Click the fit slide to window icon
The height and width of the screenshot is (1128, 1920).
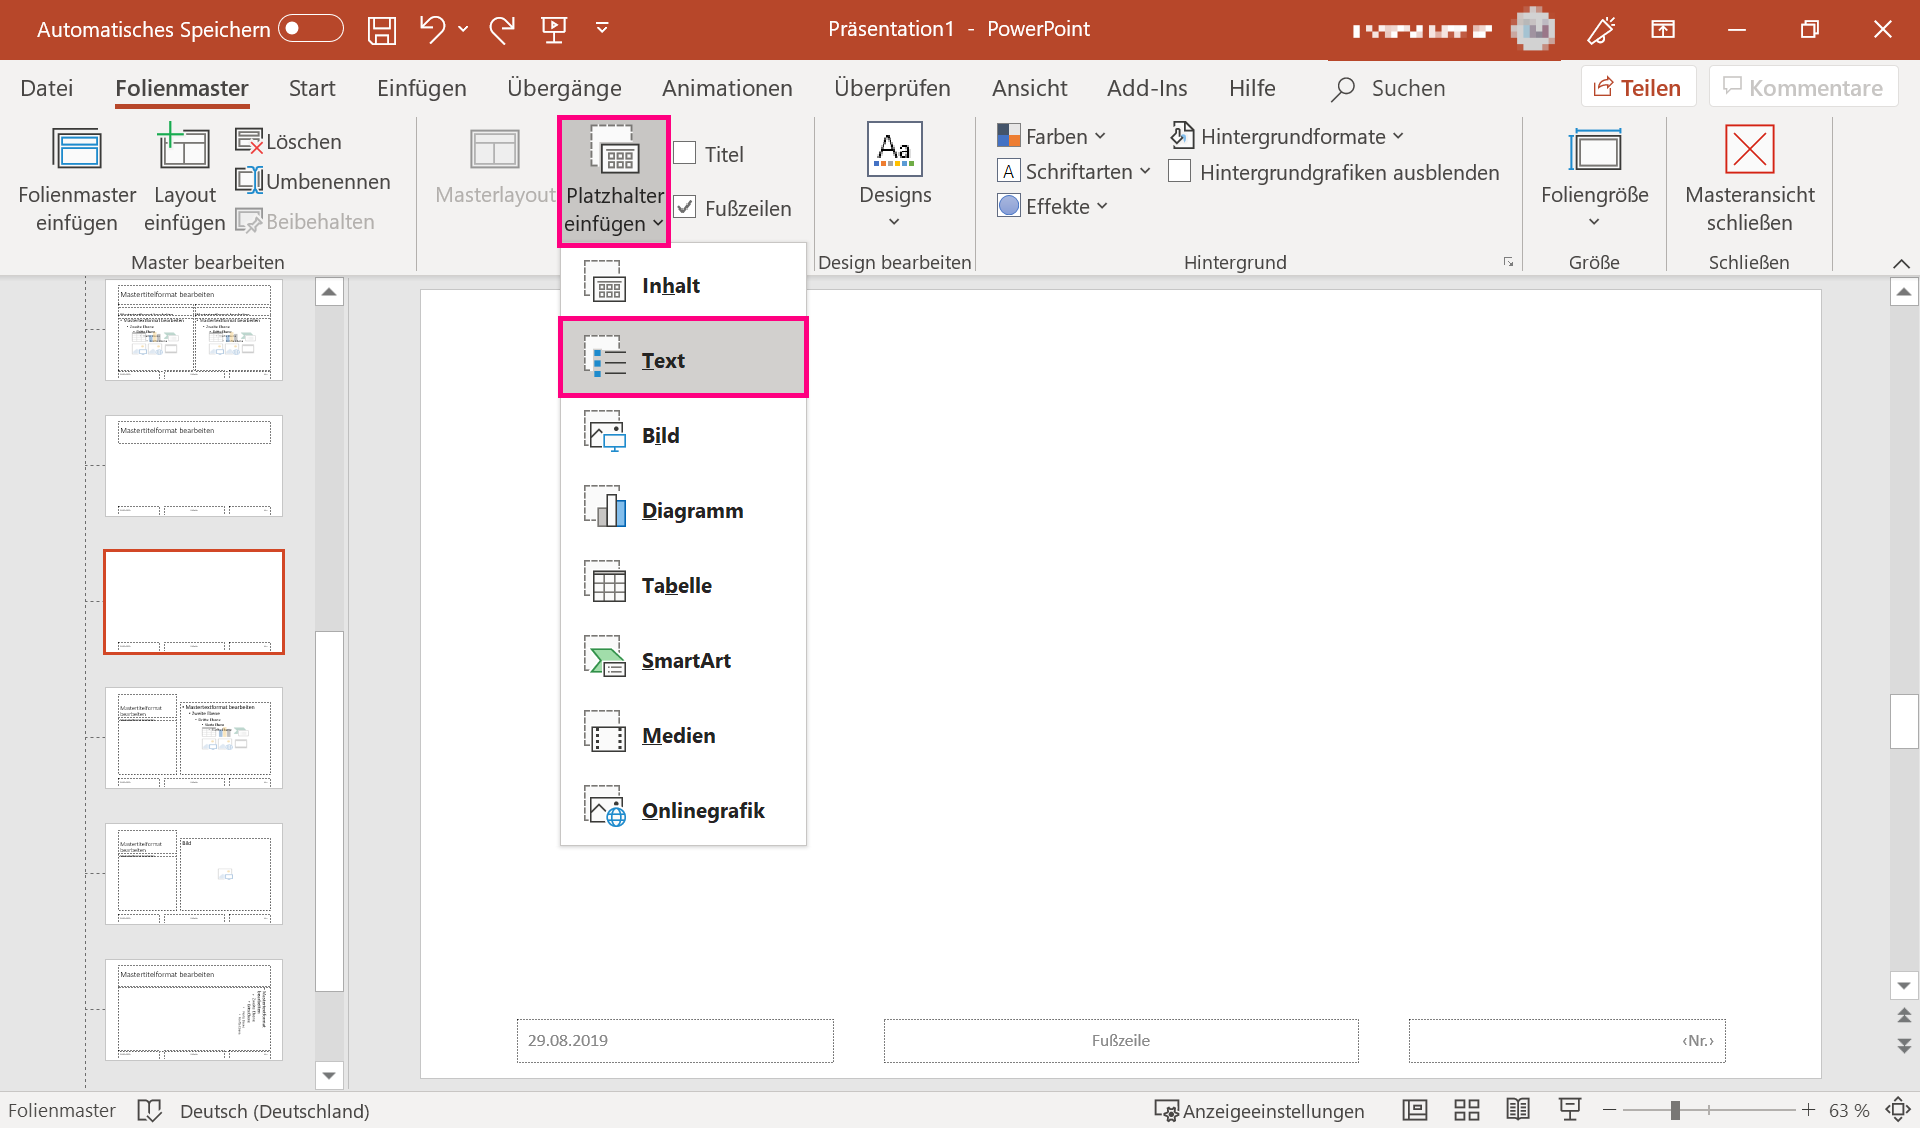(1897, 1110)
